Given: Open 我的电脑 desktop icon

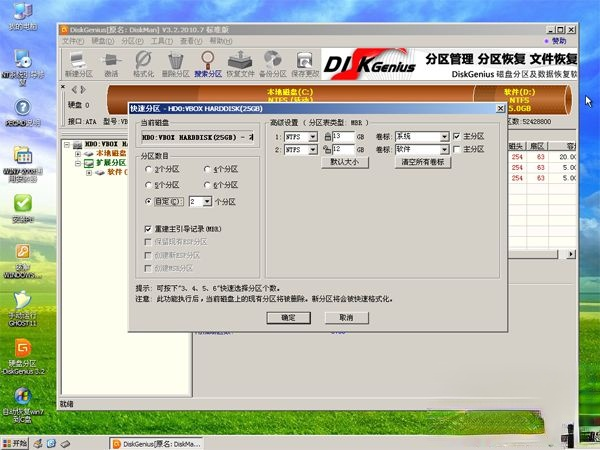Looking at the screenshot, I should point(22,15).
